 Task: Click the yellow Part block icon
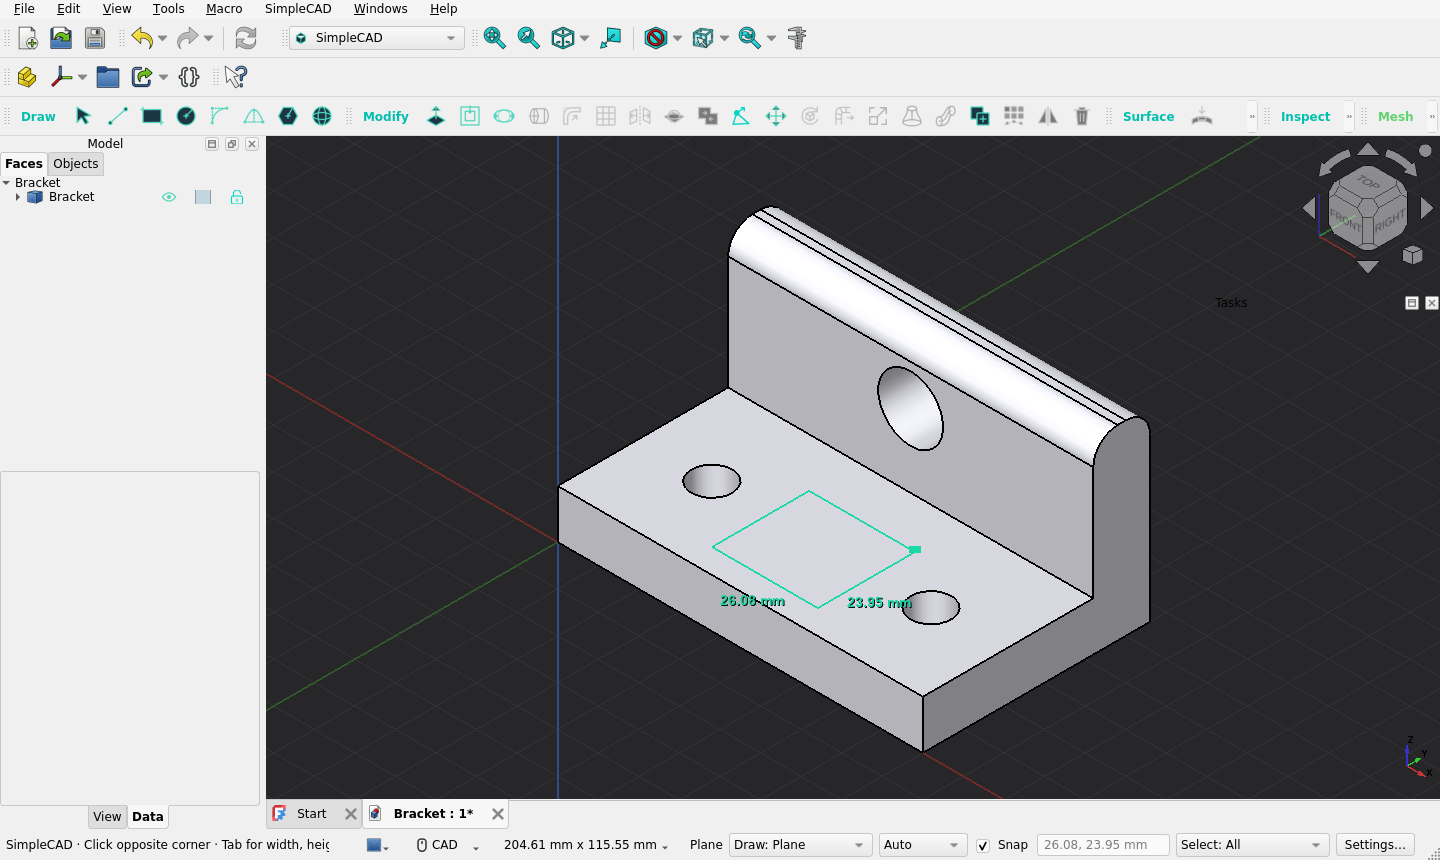pyautogui.click(x=27, y=77)
